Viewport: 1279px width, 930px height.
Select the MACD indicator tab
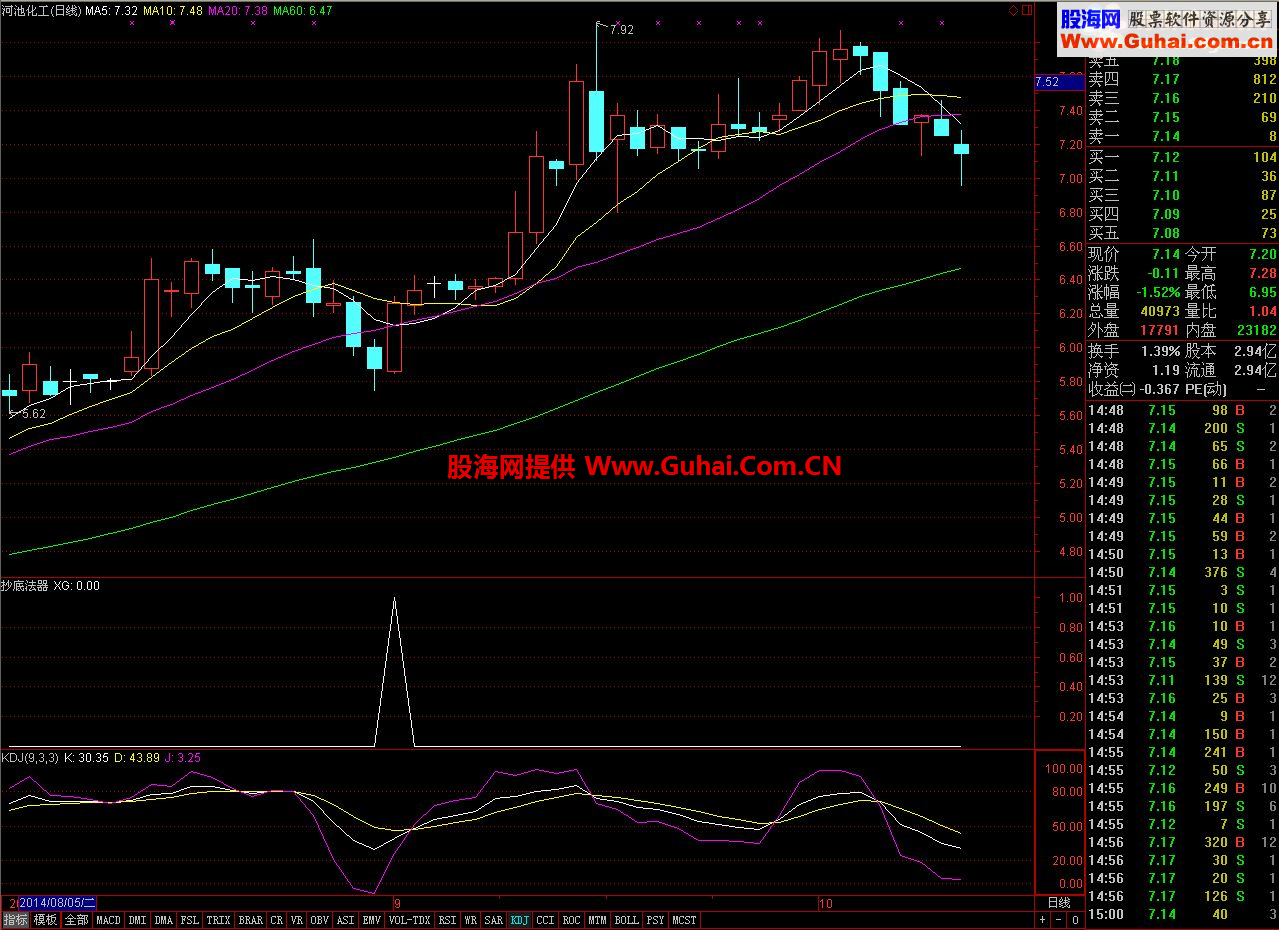tap(108, 919)
